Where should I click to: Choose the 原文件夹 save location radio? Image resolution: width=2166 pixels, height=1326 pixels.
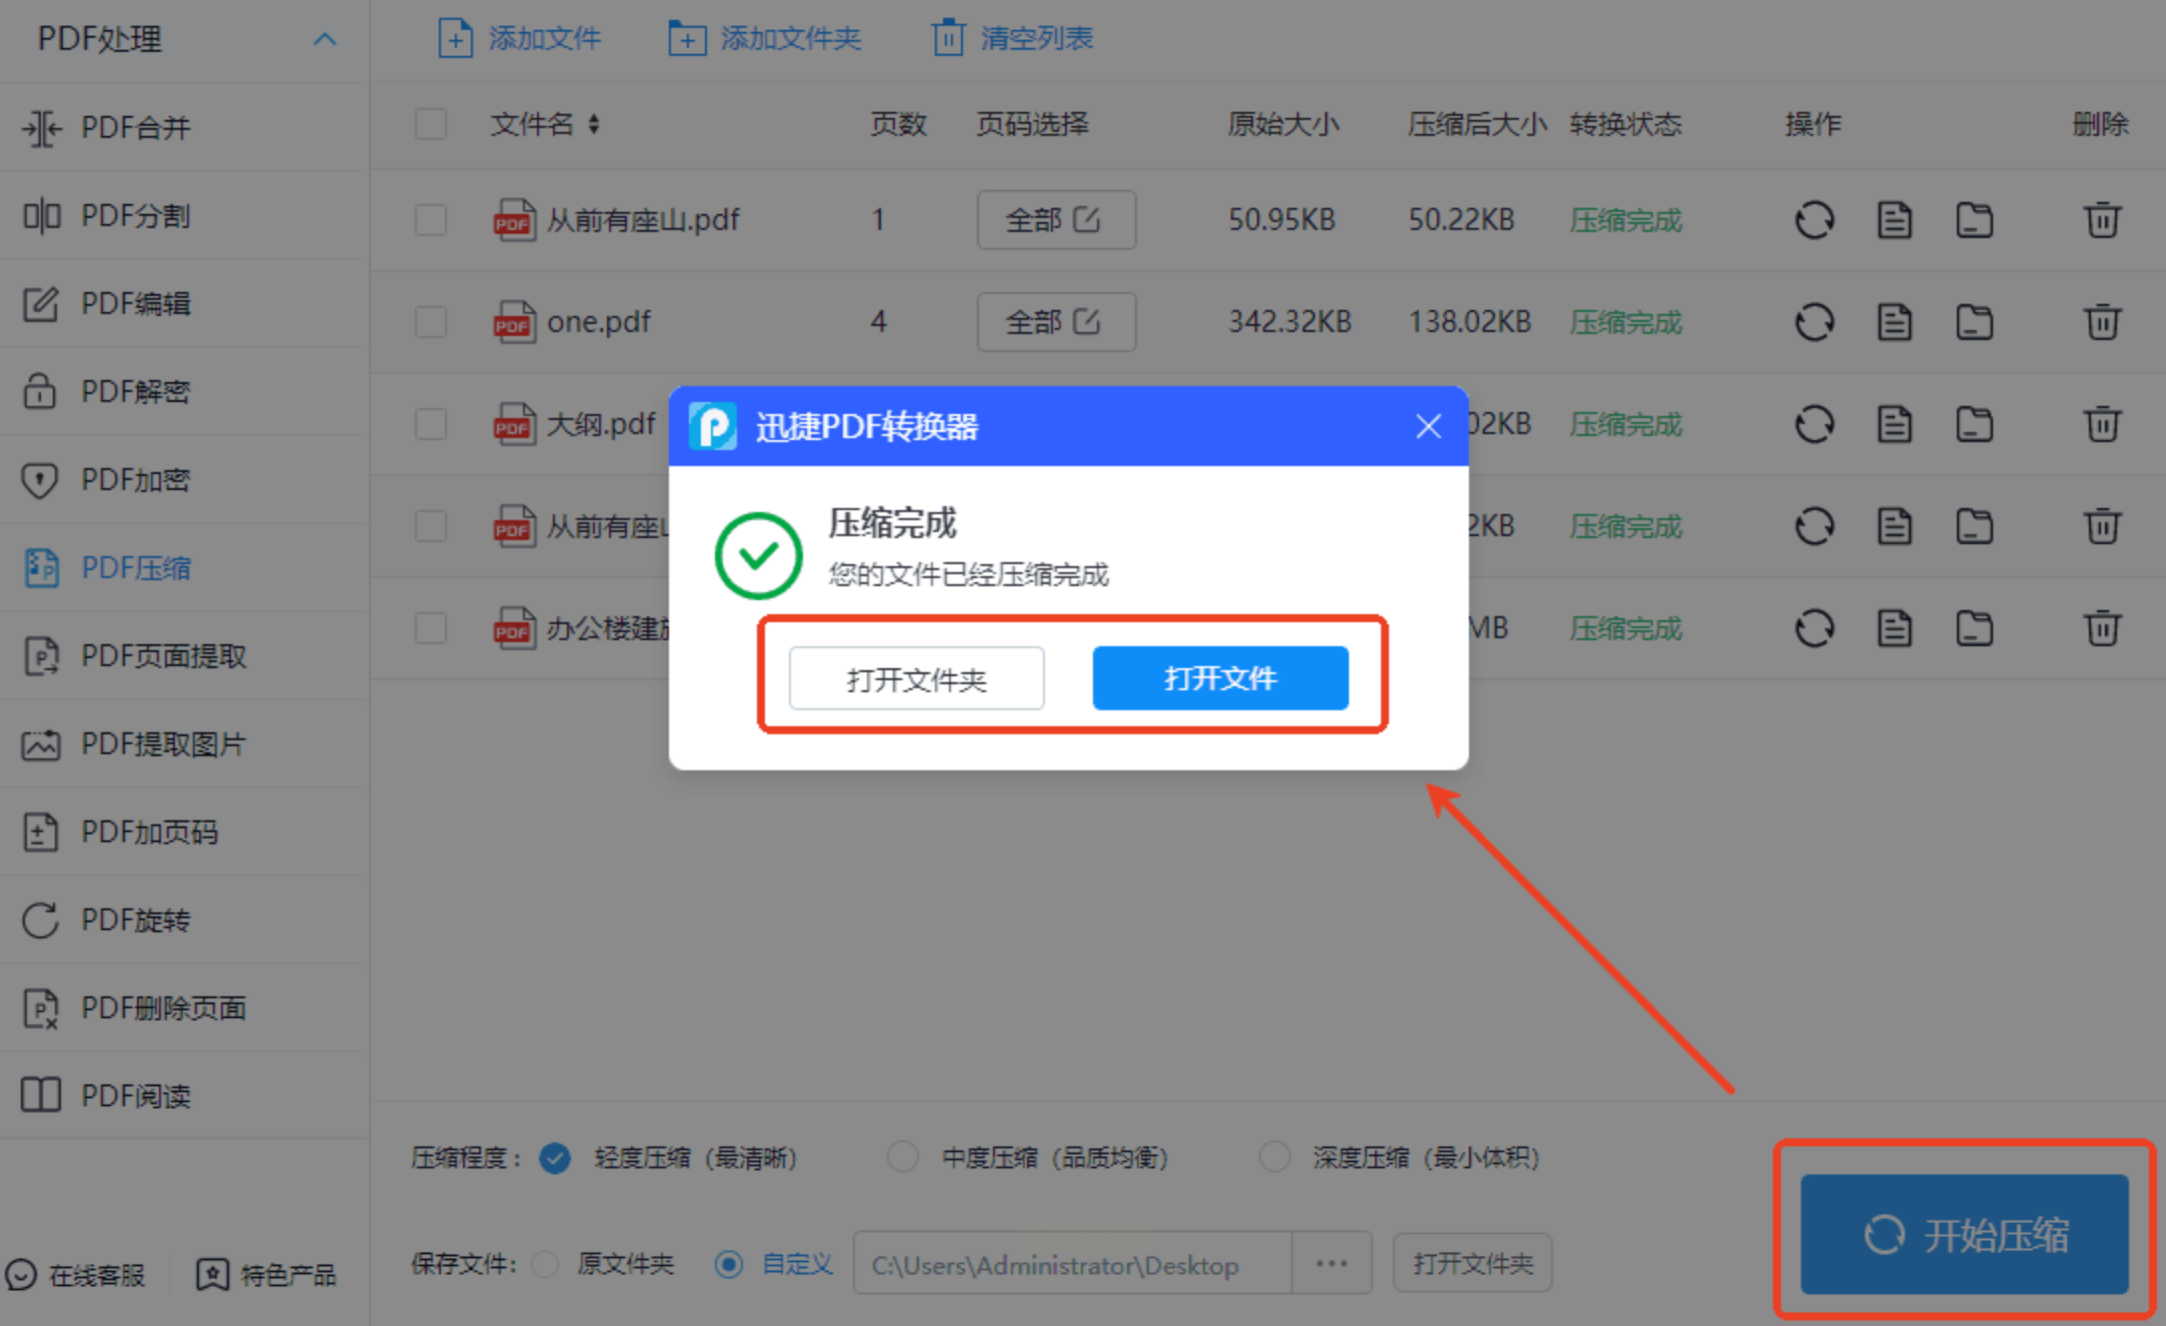coord(546,1264)
